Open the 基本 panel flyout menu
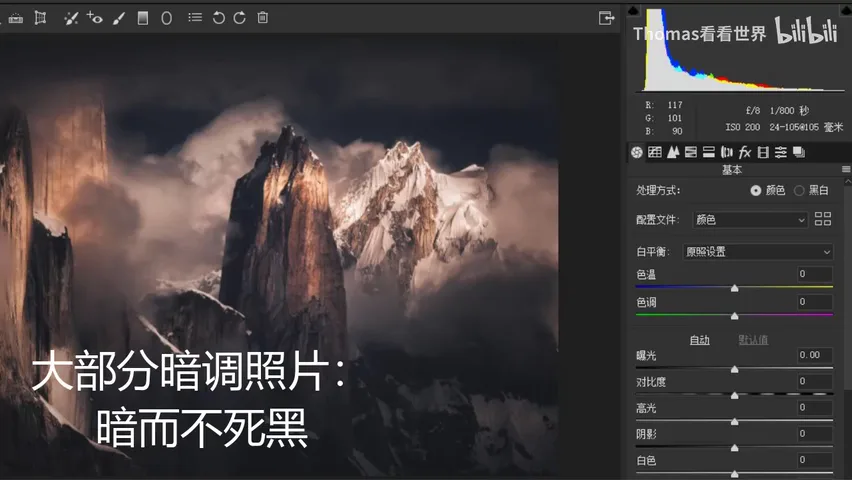852x480 pixels. pyautogui.click(x=846, y=170)
